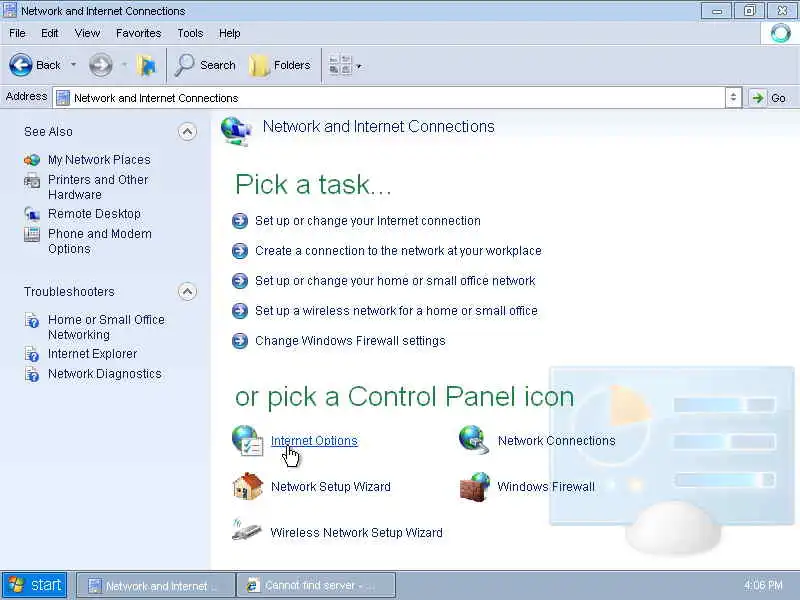Click the Network and Internet Connections header globe icon
Viewport: 800px width, 600px height.
pyautogui.click(x=237, y=131)
